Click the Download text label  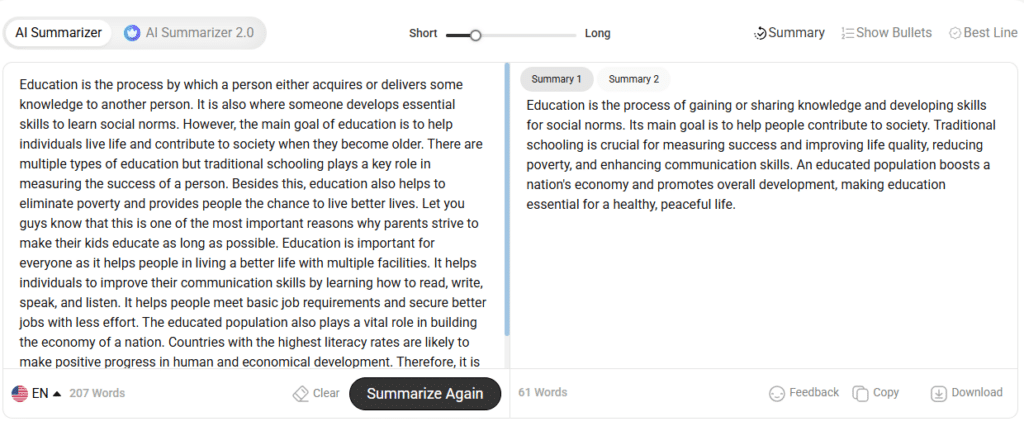click(x=977, y=393)
